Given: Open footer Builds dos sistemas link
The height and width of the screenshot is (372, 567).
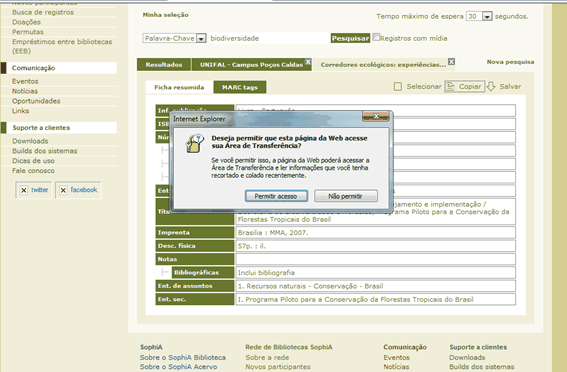Looking at the screenshot, I should tap(482, 367).
